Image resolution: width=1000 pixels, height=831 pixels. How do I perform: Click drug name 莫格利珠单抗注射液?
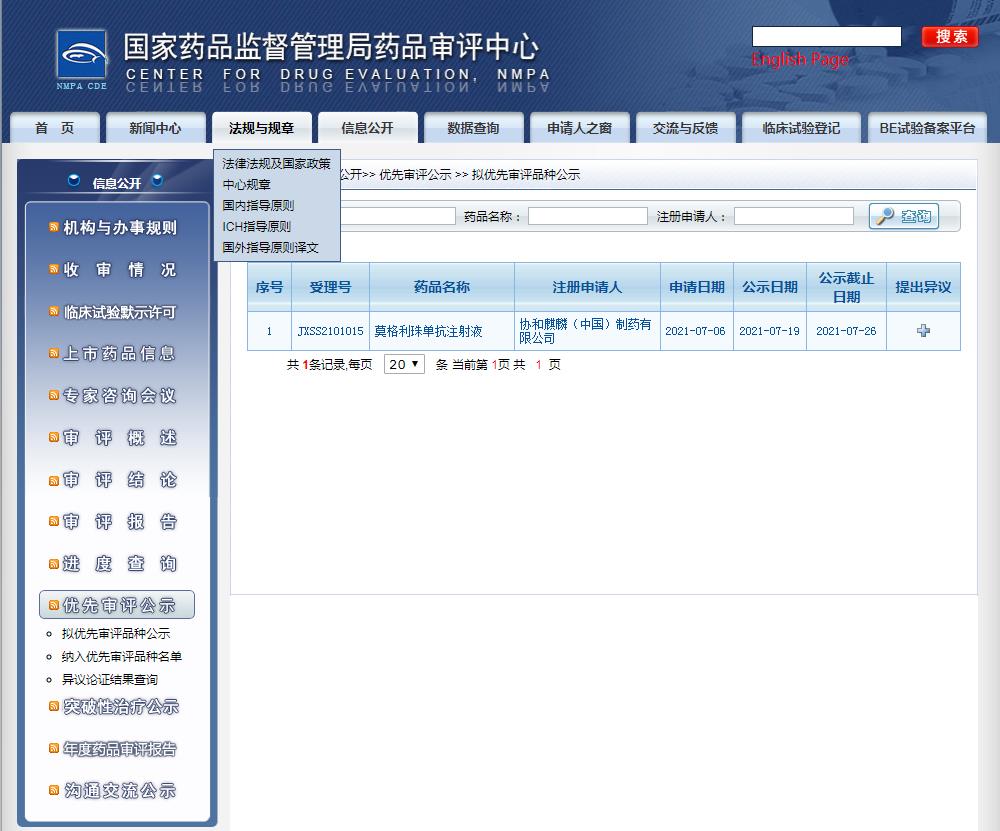pyautogui.click(x=428, y=331)
